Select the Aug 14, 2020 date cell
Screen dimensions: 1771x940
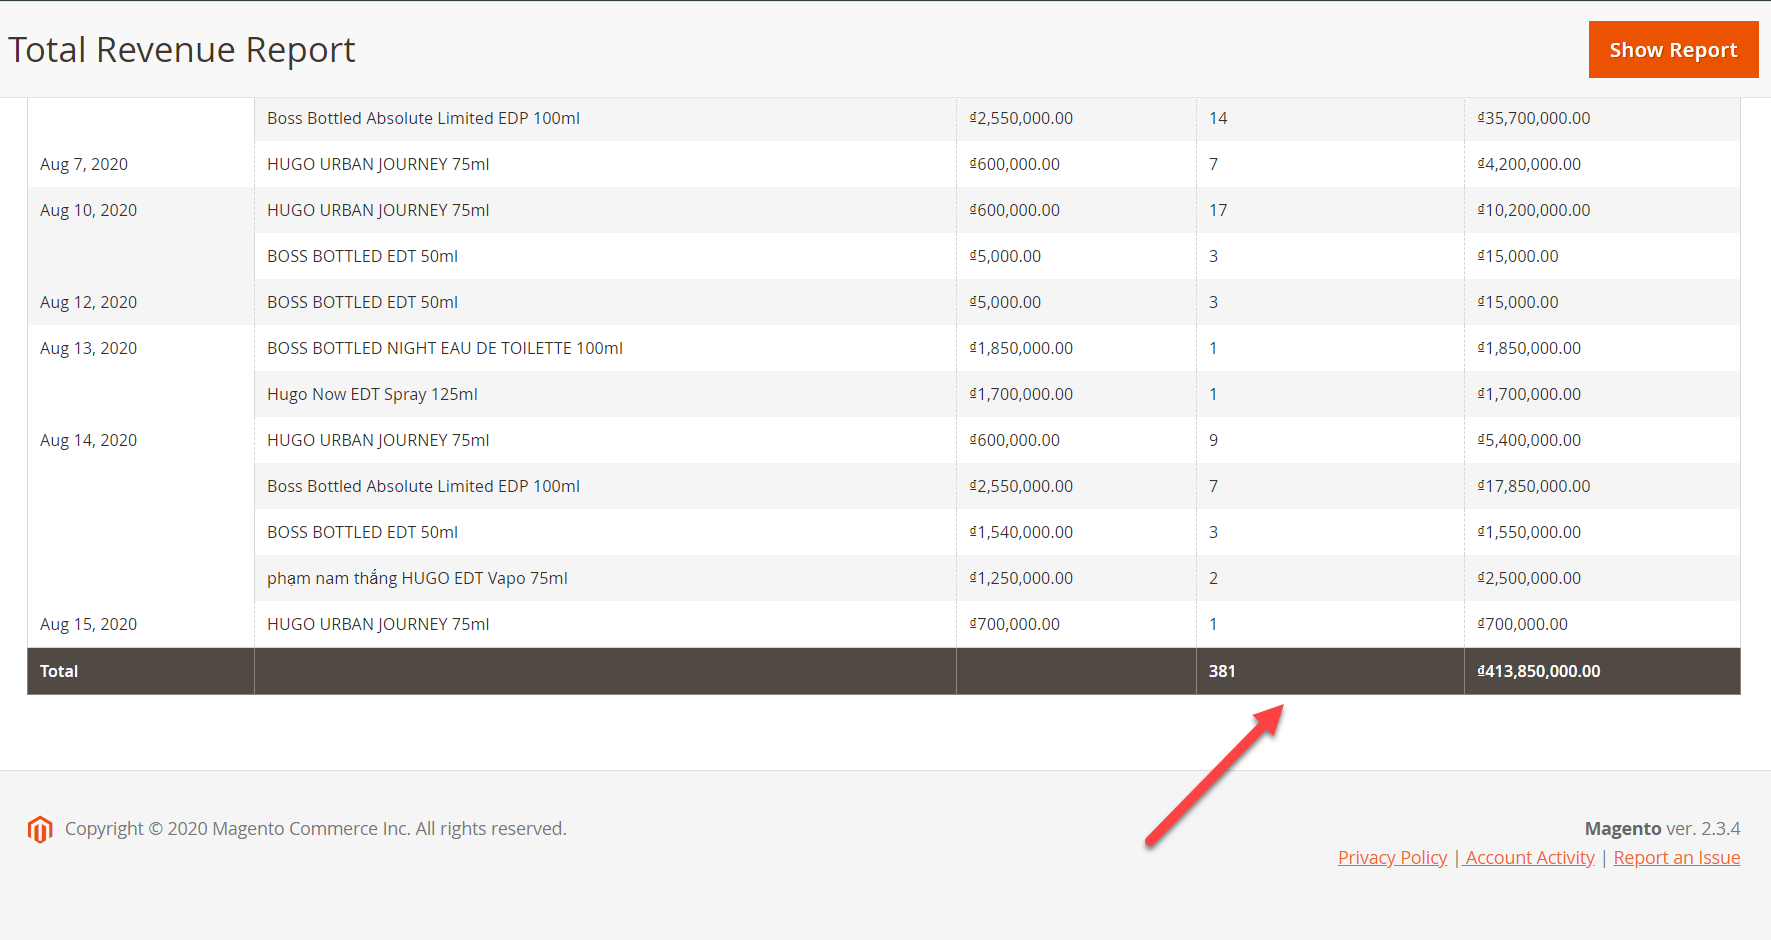[88, 440]
